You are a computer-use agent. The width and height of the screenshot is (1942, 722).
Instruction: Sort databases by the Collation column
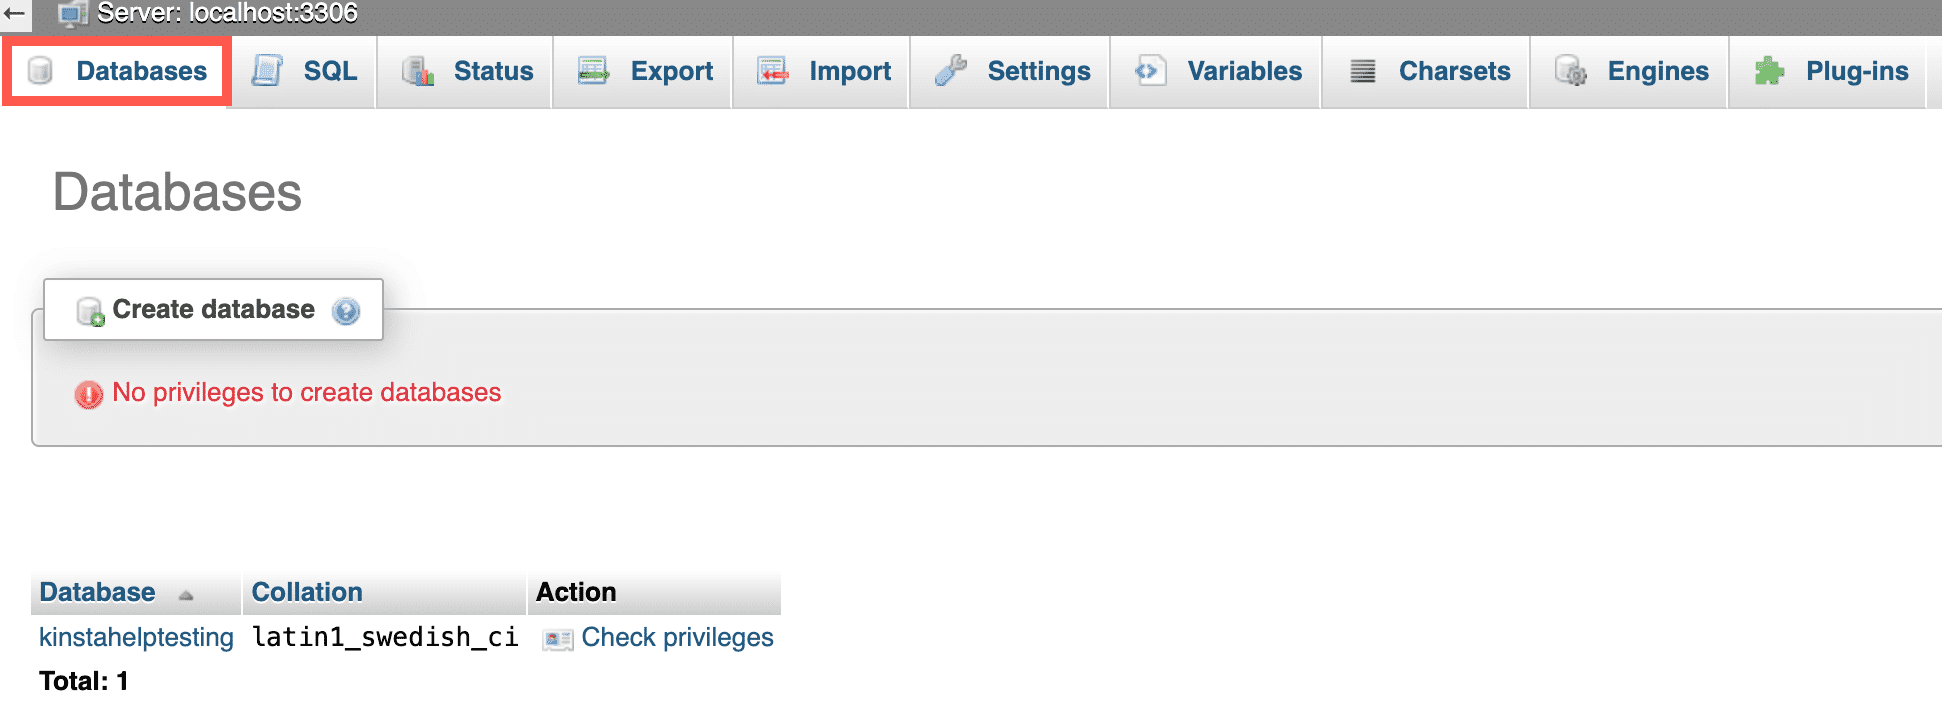coord(306,591)
